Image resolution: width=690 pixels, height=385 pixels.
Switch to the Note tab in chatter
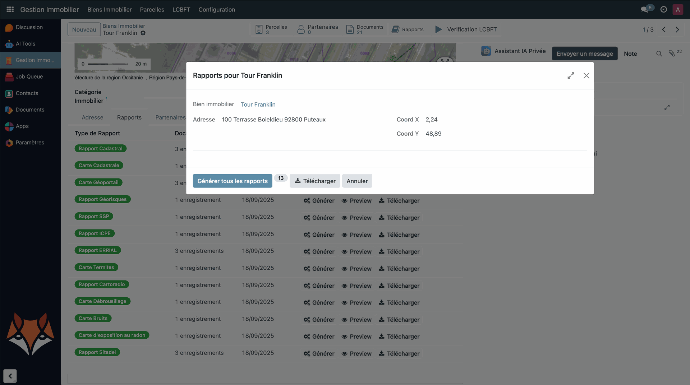[x=630, y=54]
